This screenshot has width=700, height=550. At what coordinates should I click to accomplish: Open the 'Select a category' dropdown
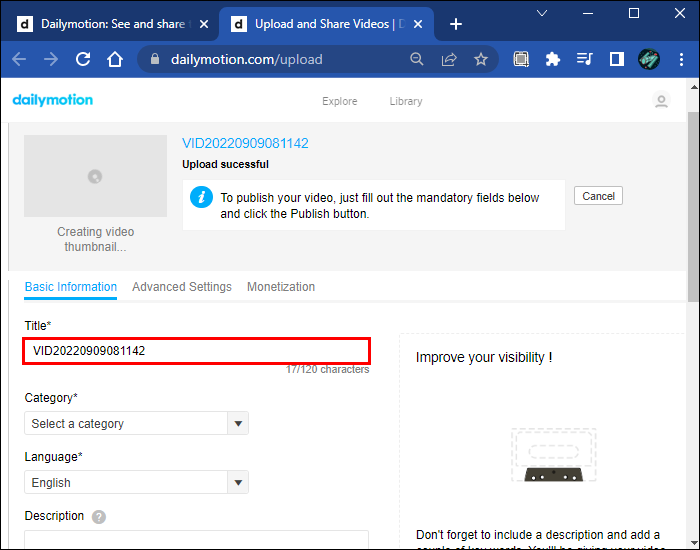coord(136,423)
